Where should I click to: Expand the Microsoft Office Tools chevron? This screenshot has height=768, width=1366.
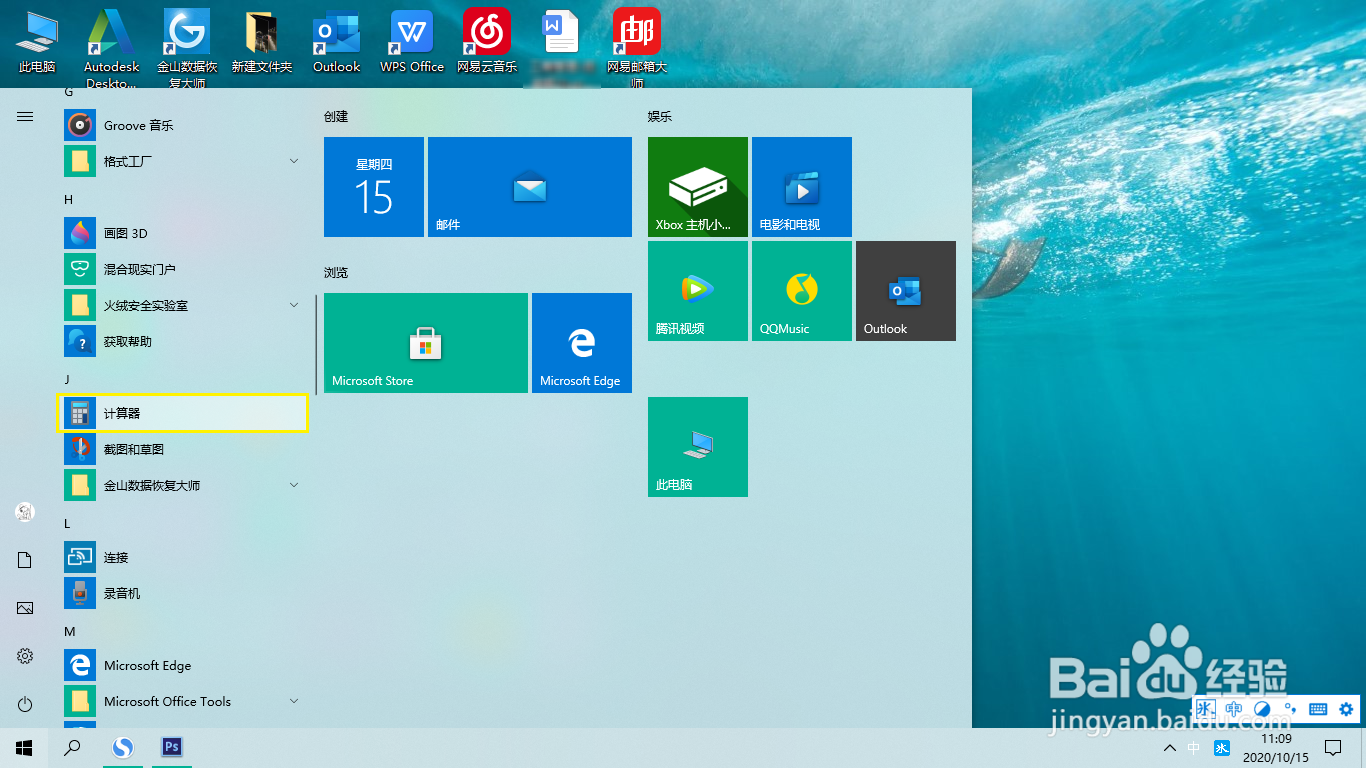(294, 701)
